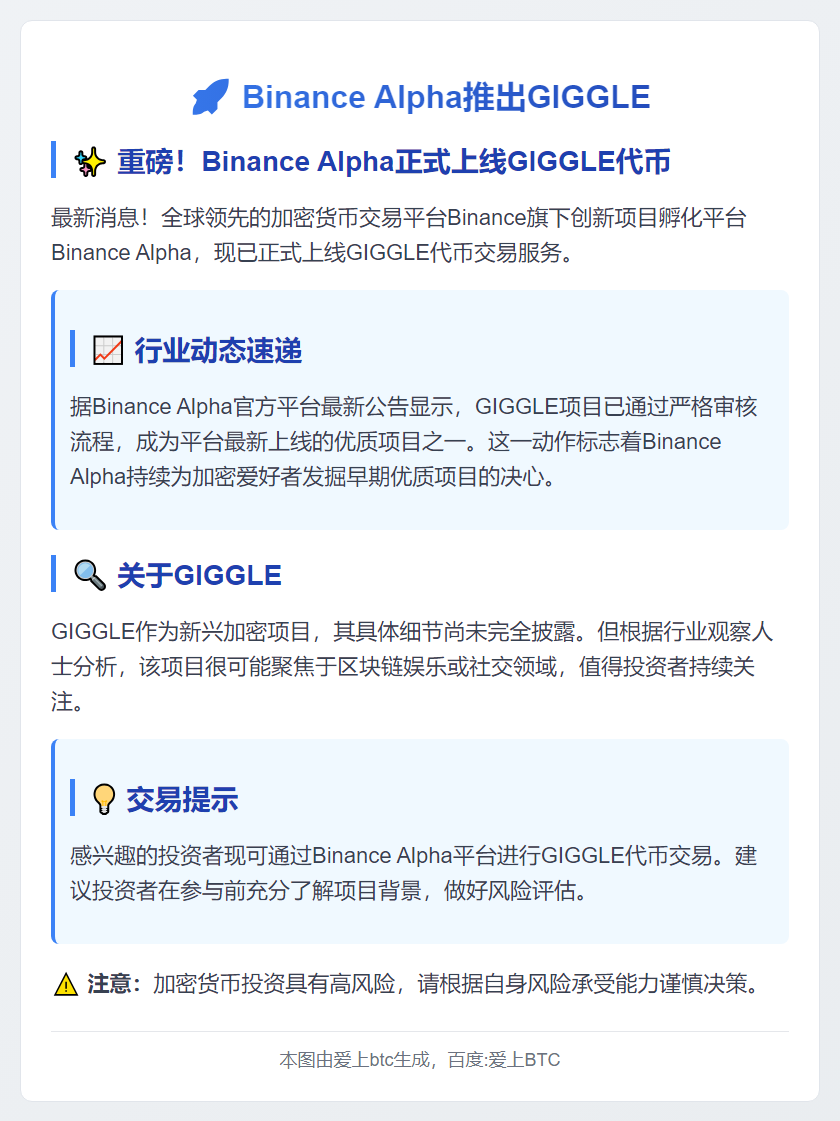This screenshot has height=1121, width=840.
Task: Click the magnifying glass icon beside 关于GIGGLE
Action: pos(90,575)
